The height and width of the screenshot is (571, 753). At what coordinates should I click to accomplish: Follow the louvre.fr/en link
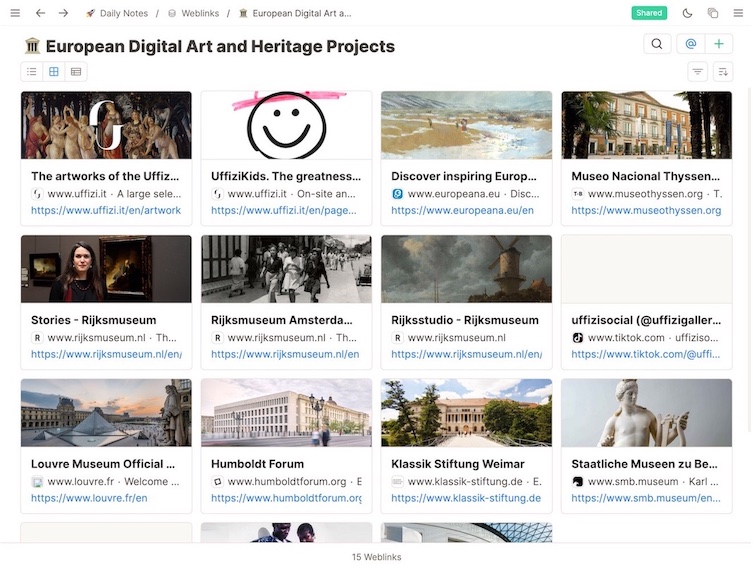click(89, 498)
